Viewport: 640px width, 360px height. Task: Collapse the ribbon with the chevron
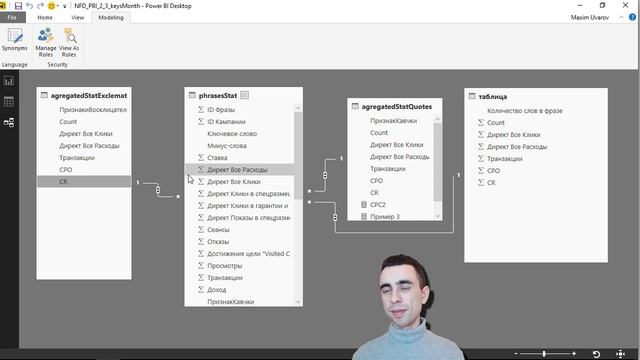click(x=621, y=17)
